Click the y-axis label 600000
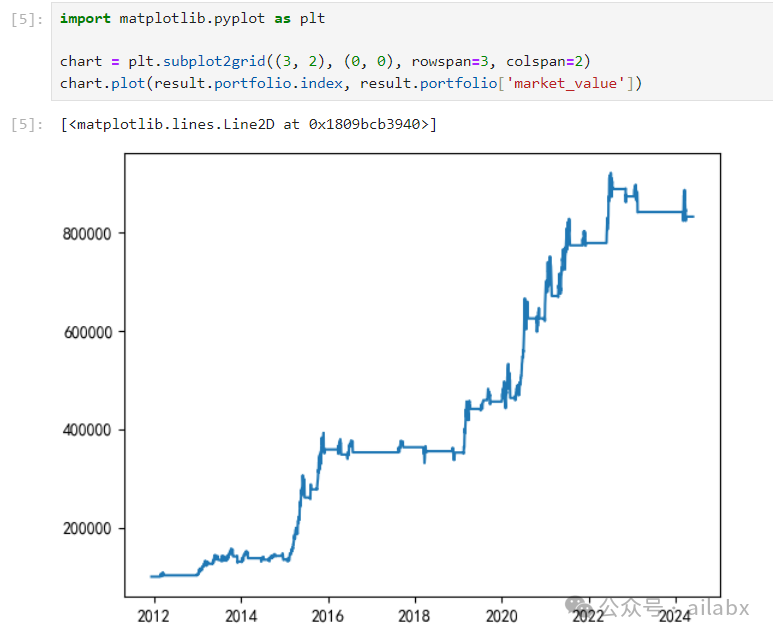This screenshot has width=773, height=638. (x=88, y=332)
